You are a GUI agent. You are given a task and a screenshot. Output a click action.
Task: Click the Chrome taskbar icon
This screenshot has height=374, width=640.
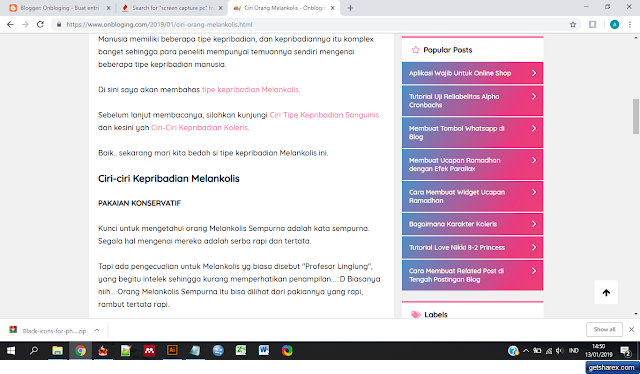click(x=80, y=350)
